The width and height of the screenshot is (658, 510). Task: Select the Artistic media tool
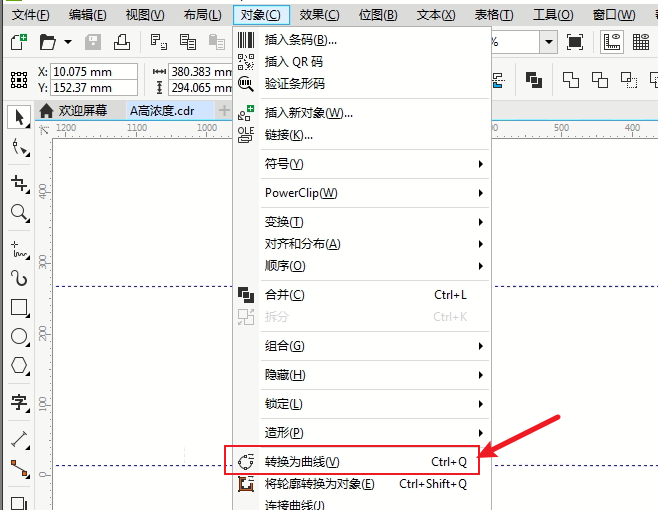point(20,279)
